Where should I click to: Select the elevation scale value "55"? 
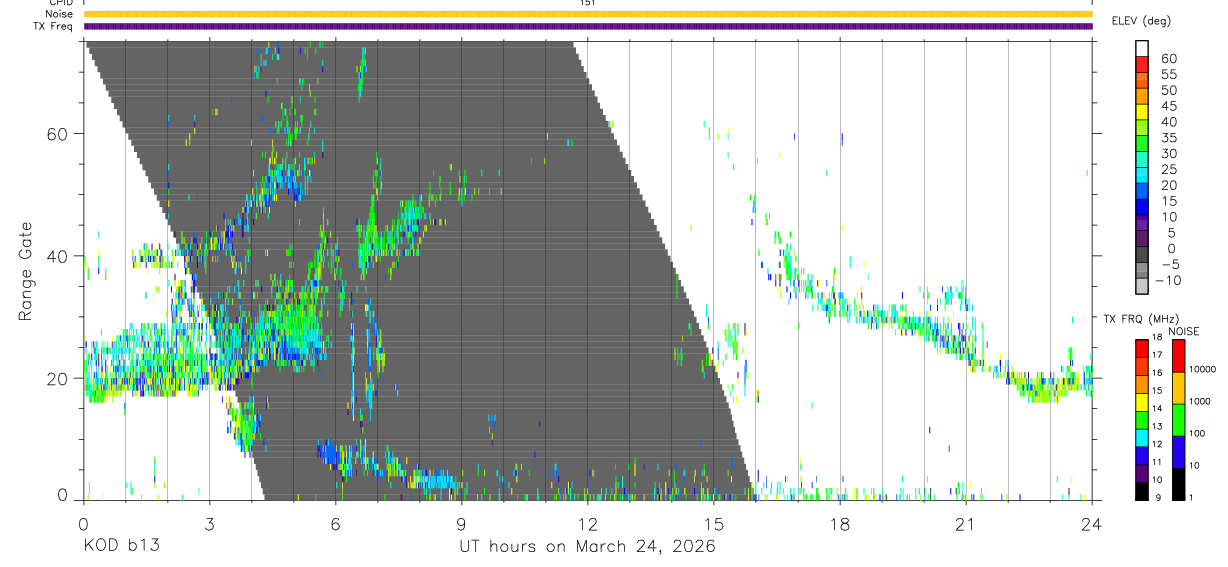(1169, 75)
